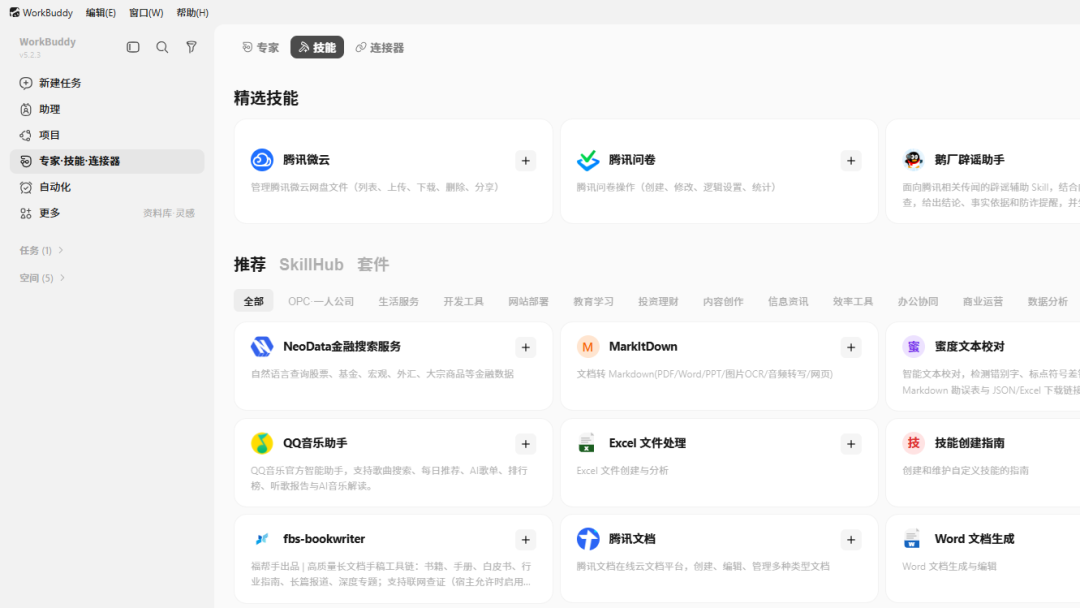Open the 资料库 link in sidebar
Image resolution: width=1080 pixels, height=608 pixels.
[x=157, y=213]
